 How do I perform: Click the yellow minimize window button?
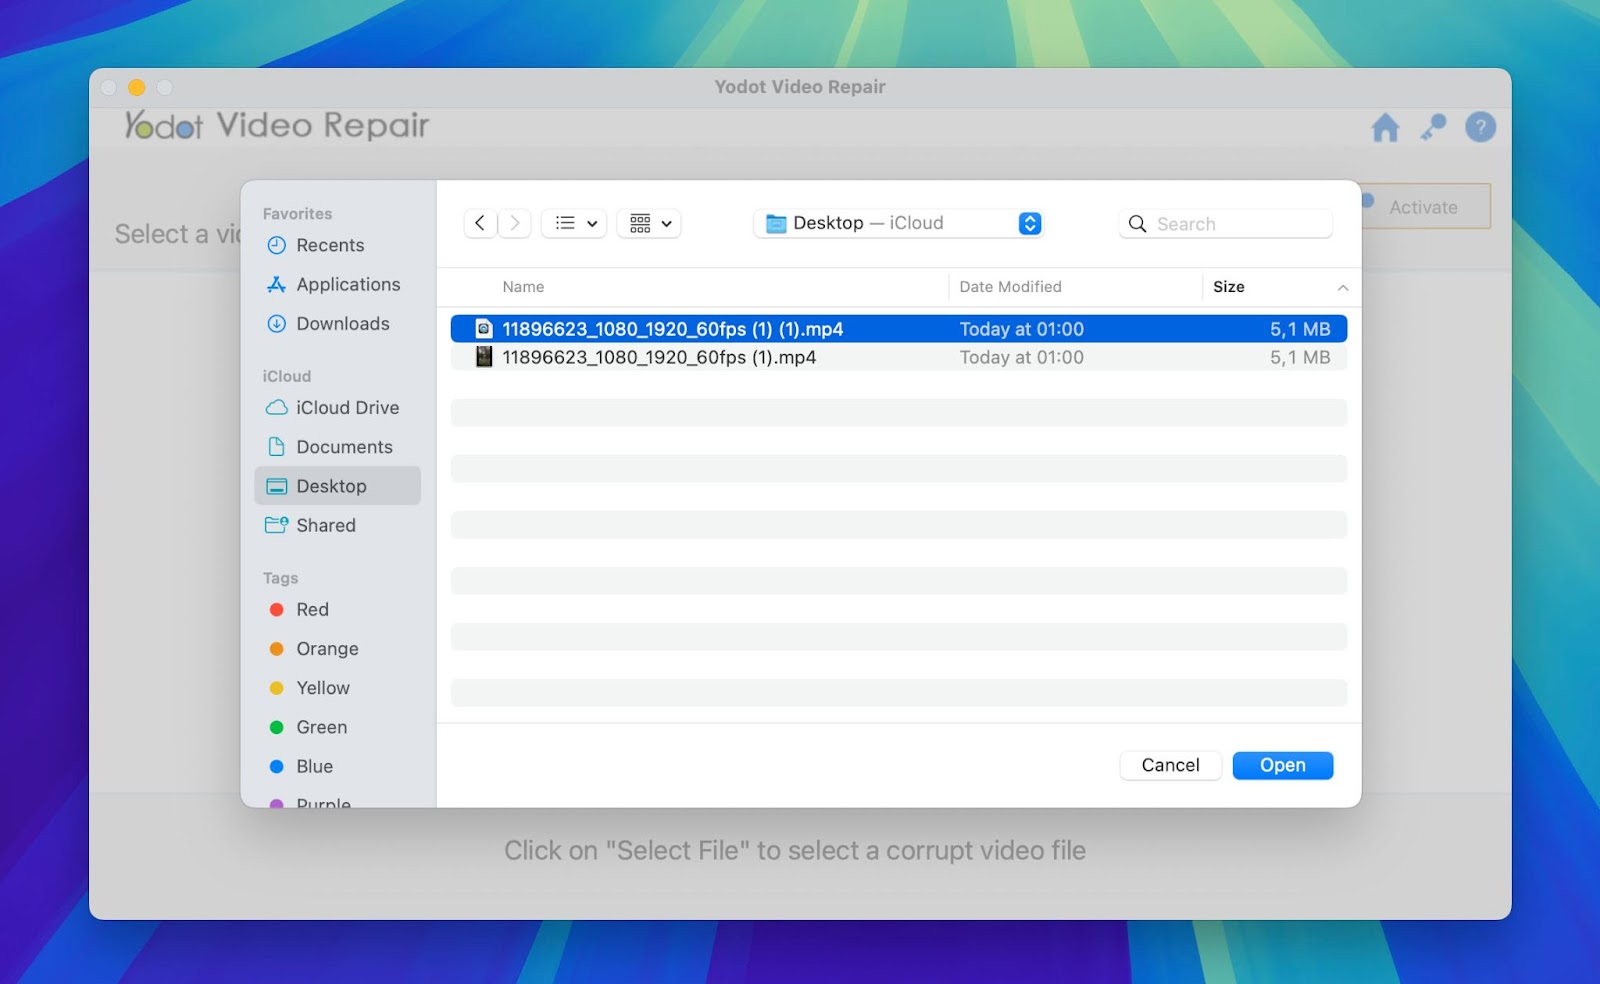tap(137, 87)
